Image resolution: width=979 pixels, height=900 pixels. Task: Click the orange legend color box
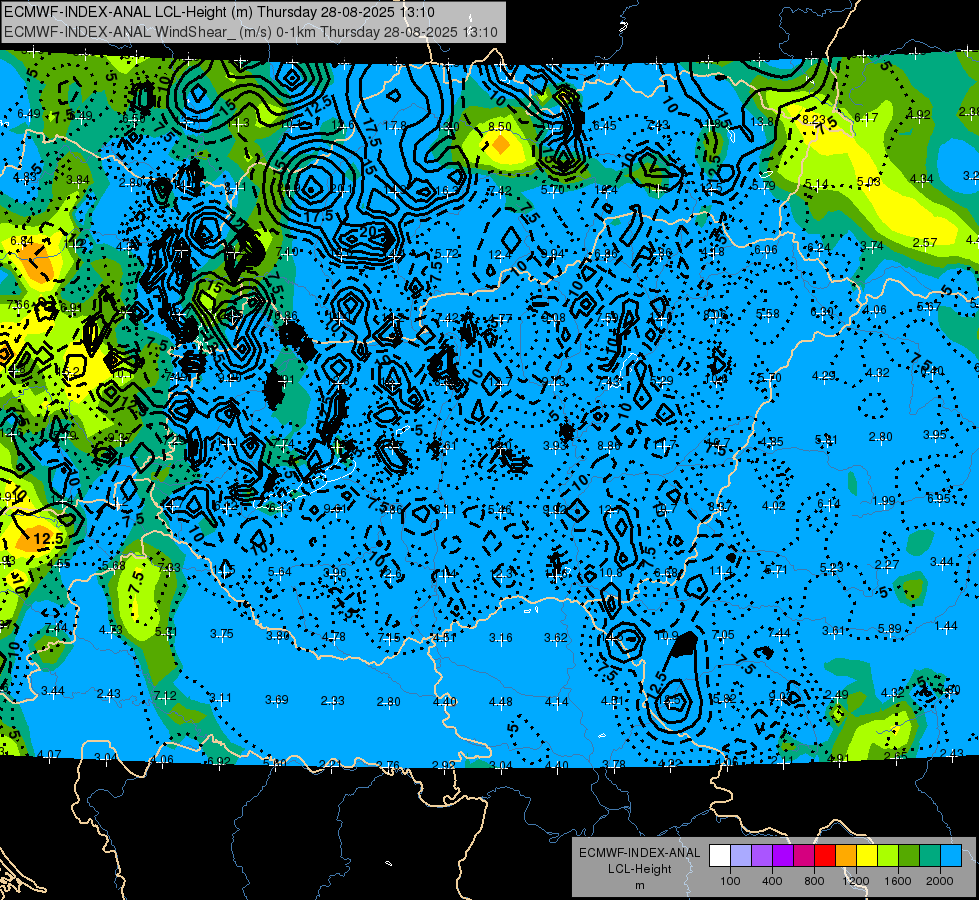[846, 856]
